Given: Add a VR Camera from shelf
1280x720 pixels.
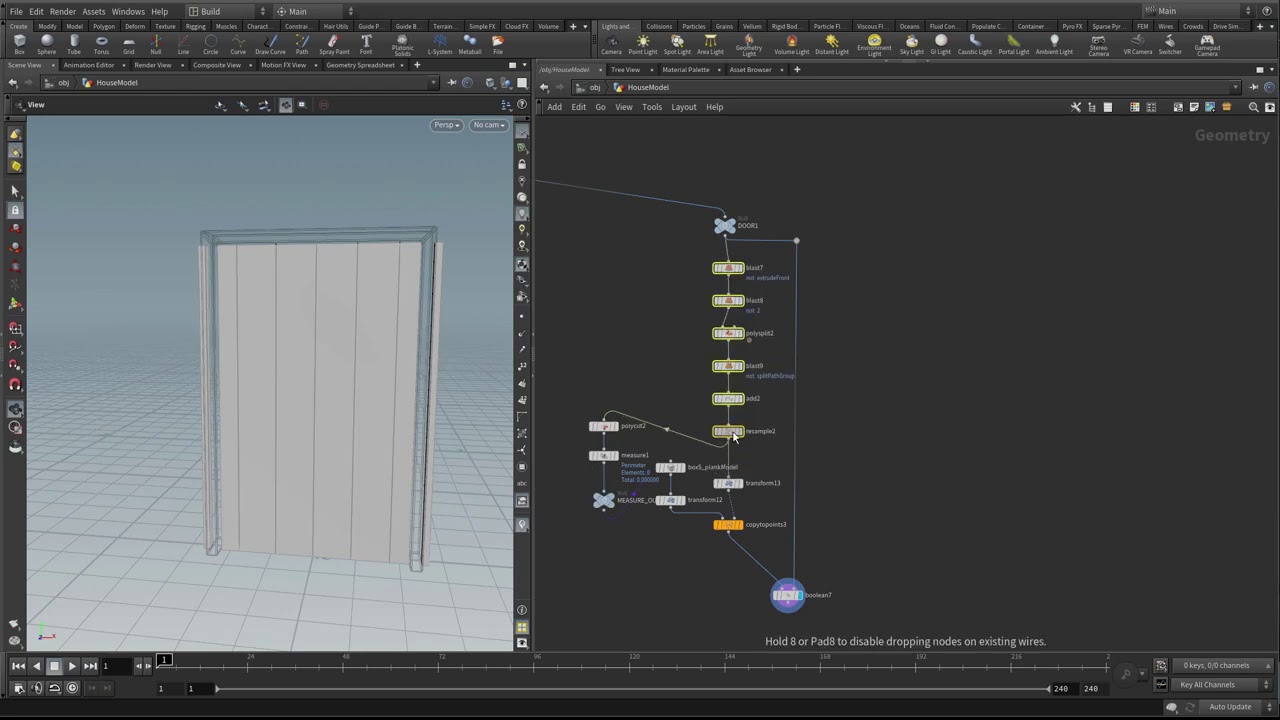Looking at the screenshot, I should click(x=1137, y=44).
